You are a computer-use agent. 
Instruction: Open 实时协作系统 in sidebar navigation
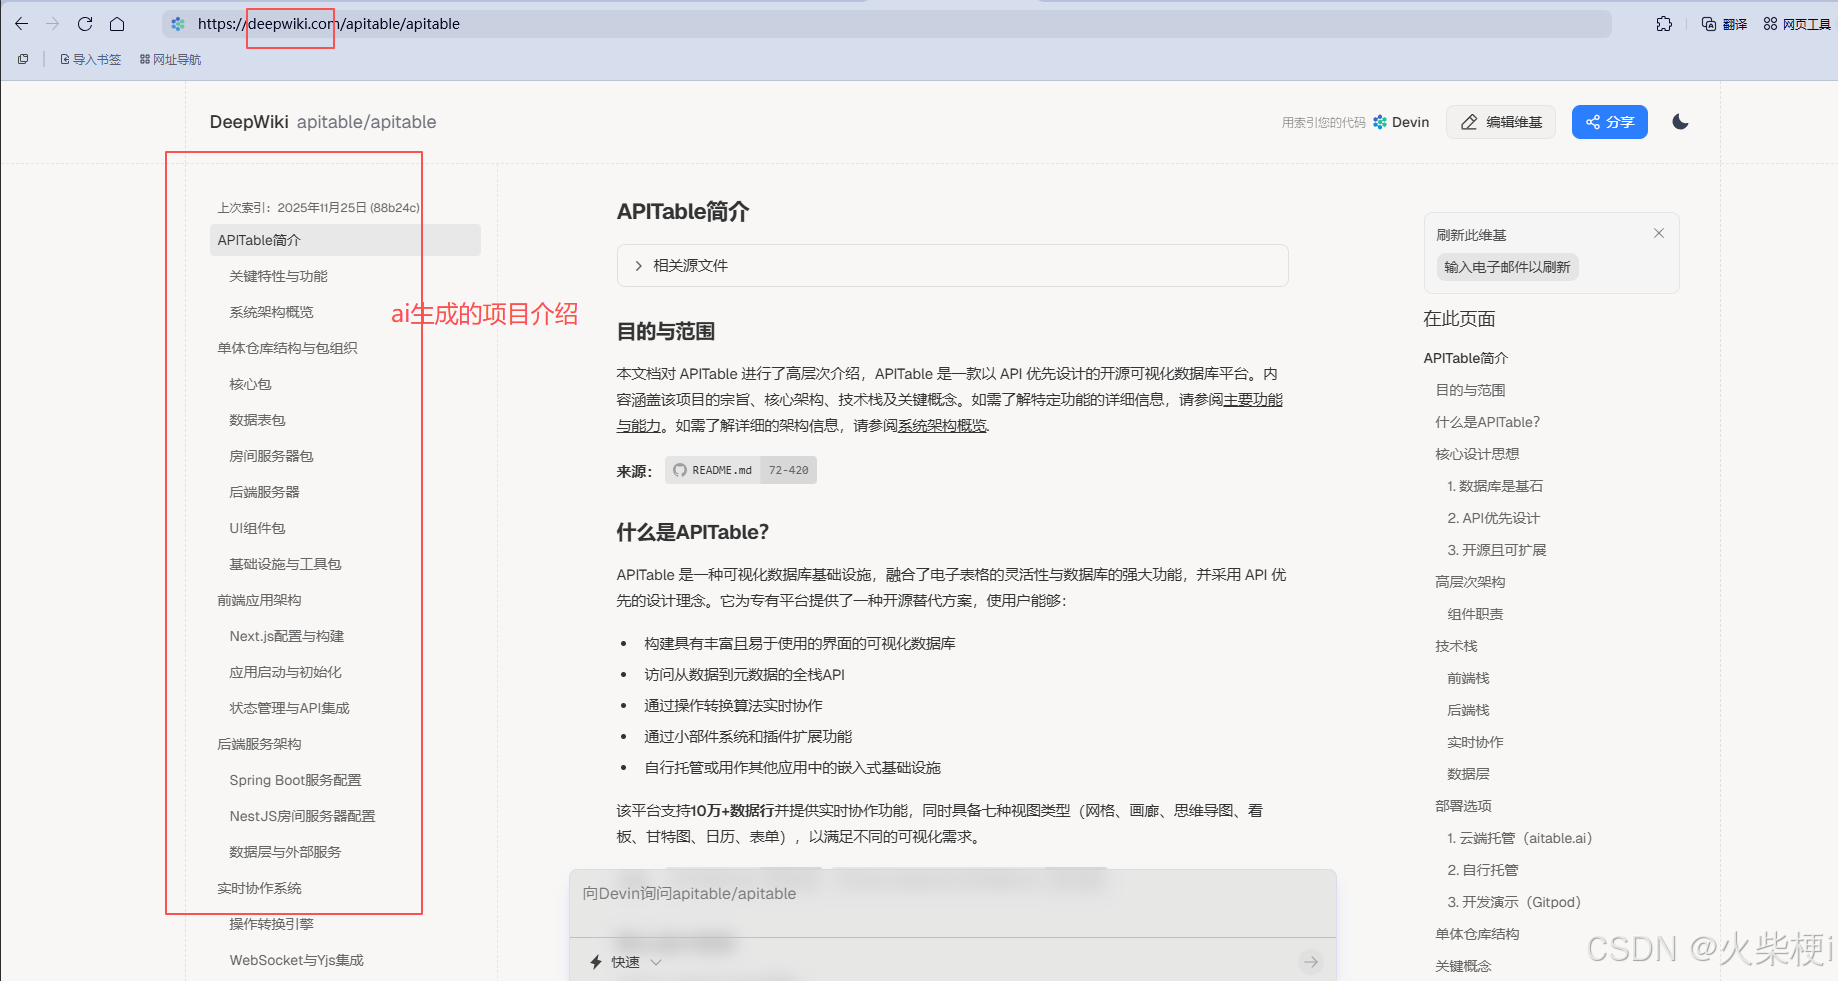(258, 888)
